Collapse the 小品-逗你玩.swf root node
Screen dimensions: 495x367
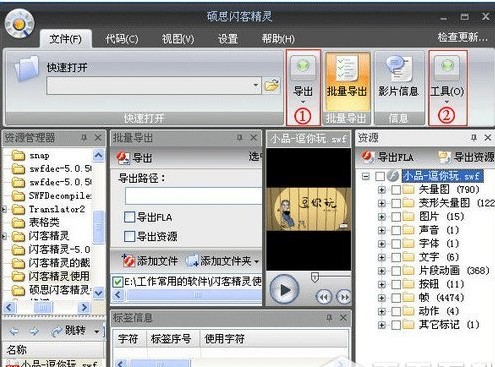(x=366, y=176)
